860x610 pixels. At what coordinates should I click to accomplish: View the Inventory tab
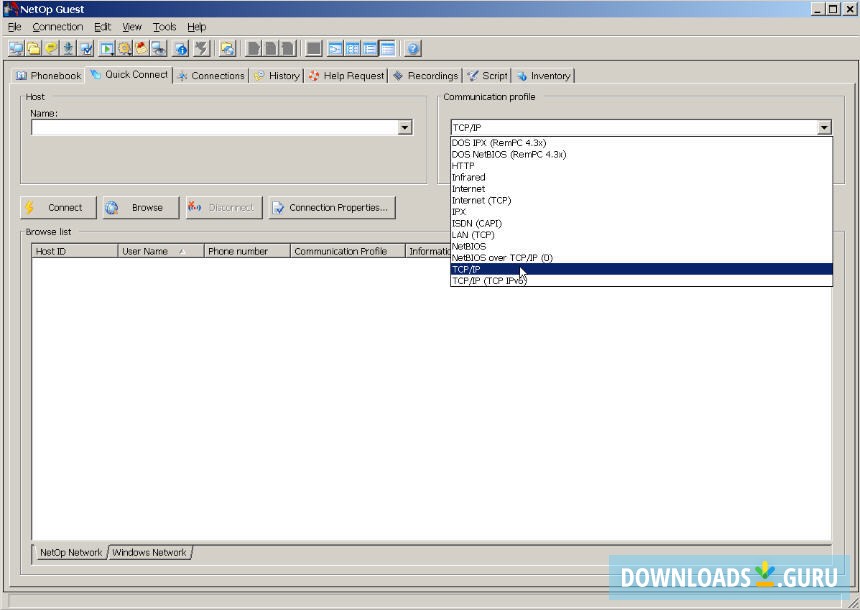pyautogui.click(x=544, y=76)
